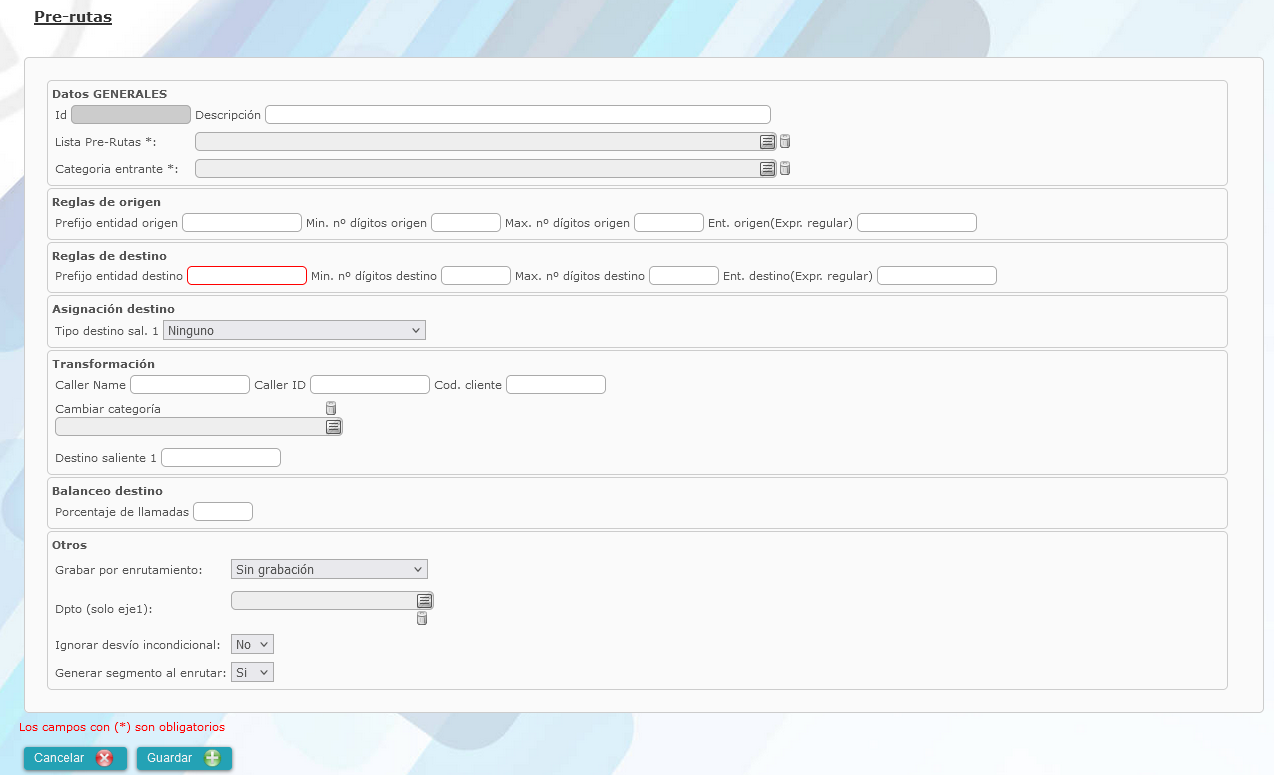This screenshot has height=775, width=1274.
Task: Click trash icon next to Cambiar categoría
Action: 331,408
